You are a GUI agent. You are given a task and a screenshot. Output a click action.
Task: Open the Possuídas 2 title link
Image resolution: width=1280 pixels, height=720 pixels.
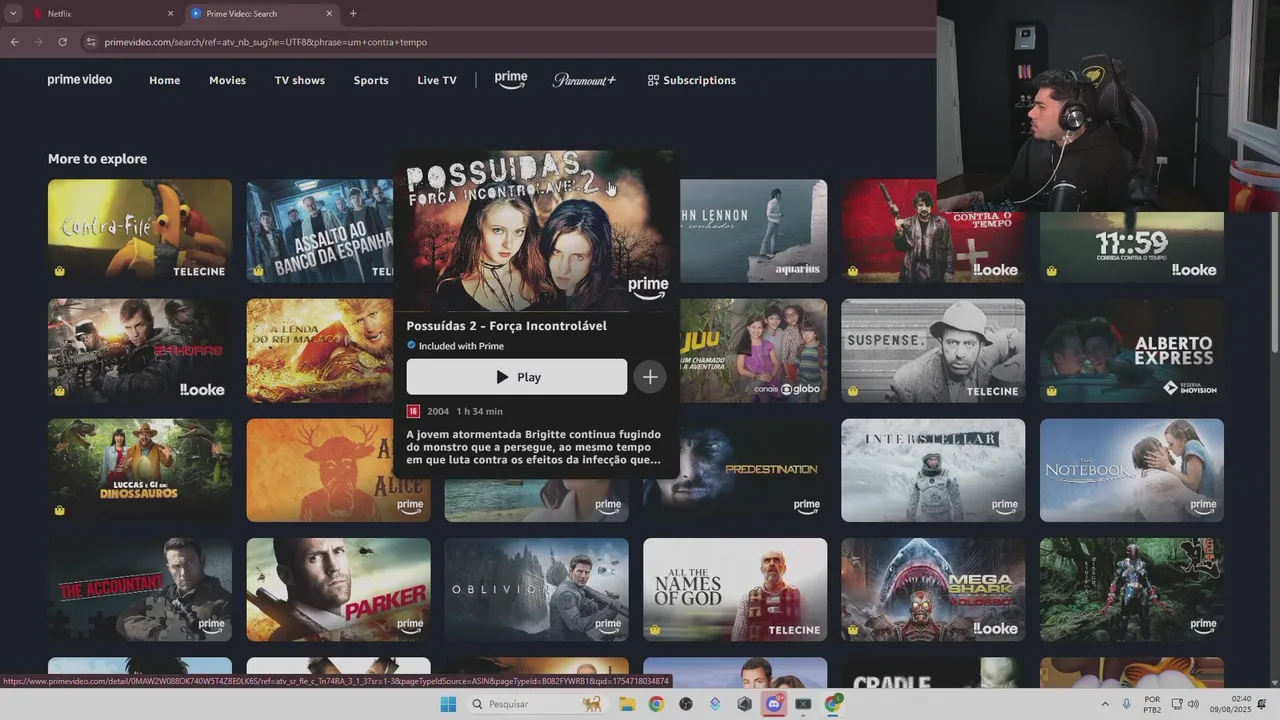pyautogui.click(x=506, y=326)
